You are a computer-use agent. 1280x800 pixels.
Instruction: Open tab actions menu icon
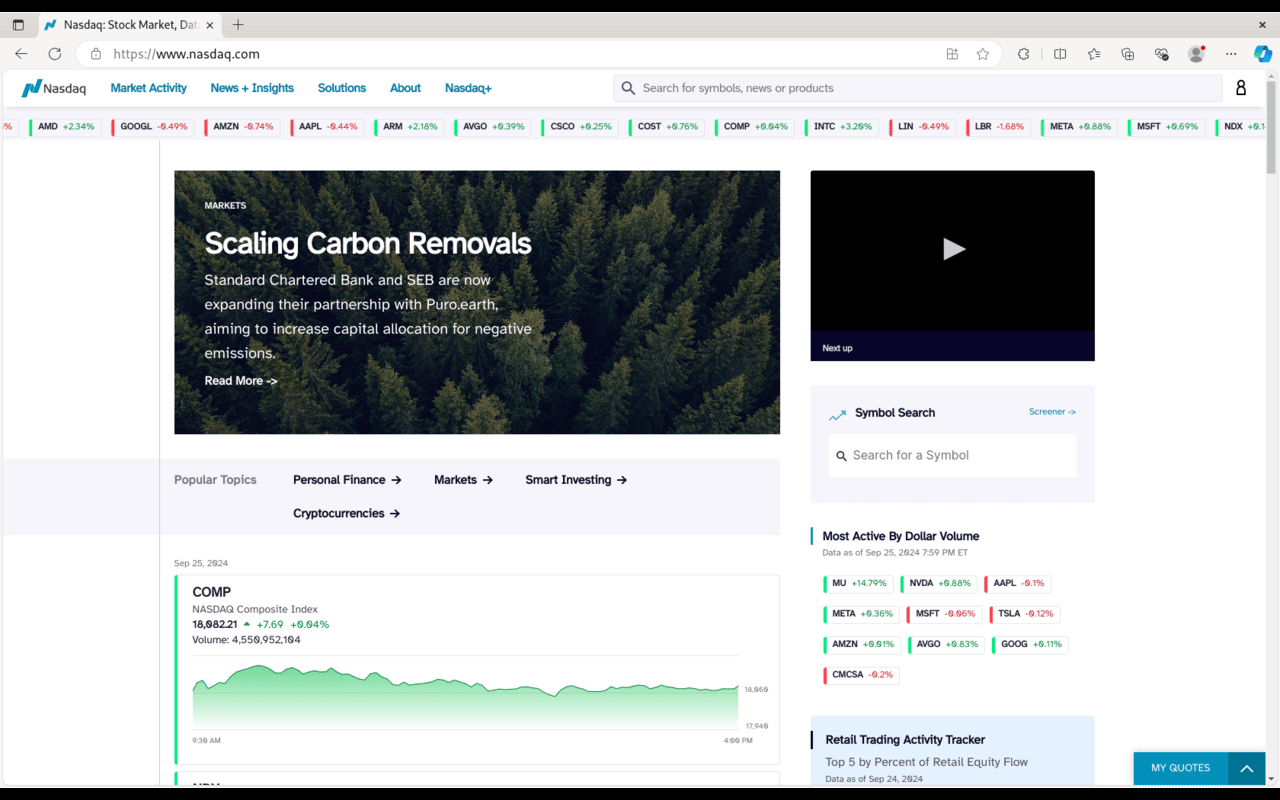(18, 25)
